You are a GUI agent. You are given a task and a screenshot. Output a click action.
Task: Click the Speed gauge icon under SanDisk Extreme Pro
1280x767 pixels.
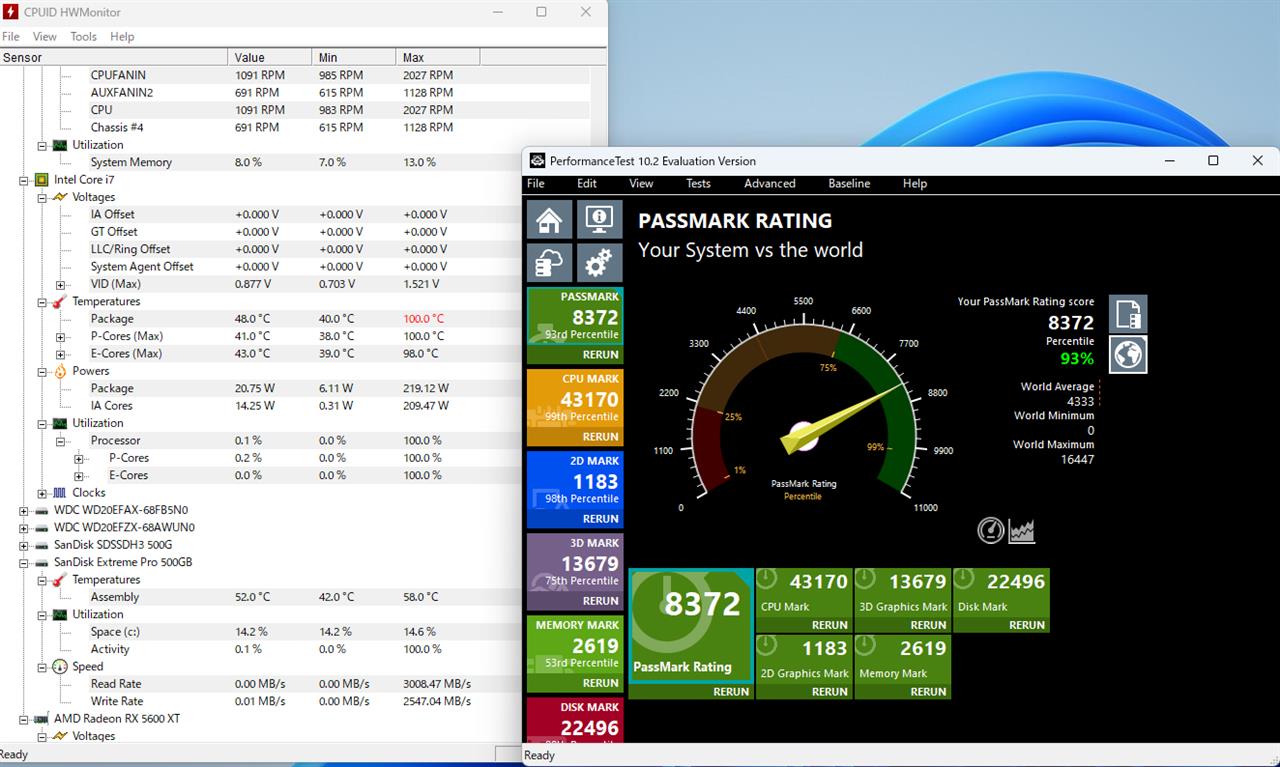pyautogui.click(x=59, y=667)
